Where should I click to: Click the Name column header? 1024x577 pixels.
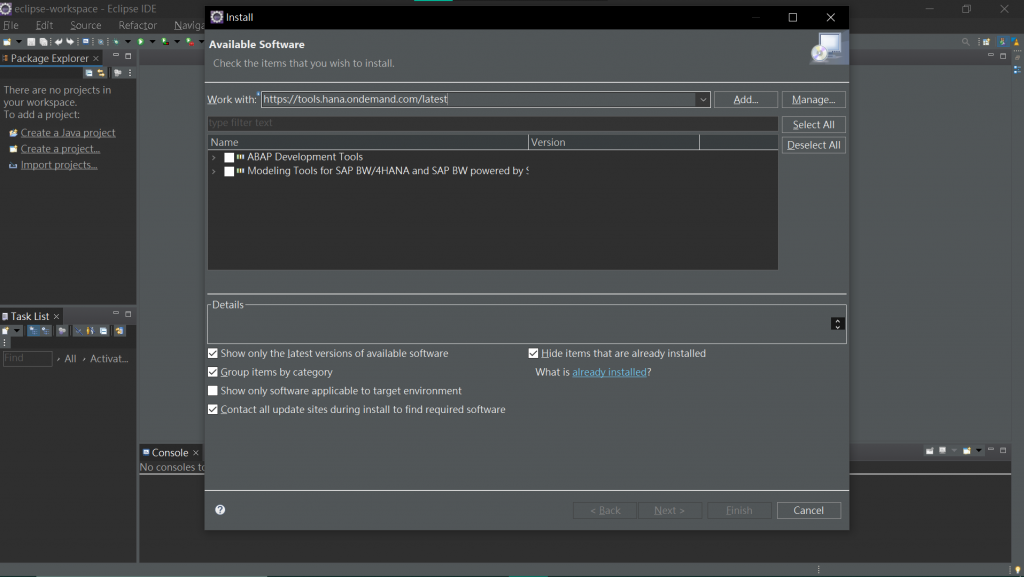coord(368,142)
